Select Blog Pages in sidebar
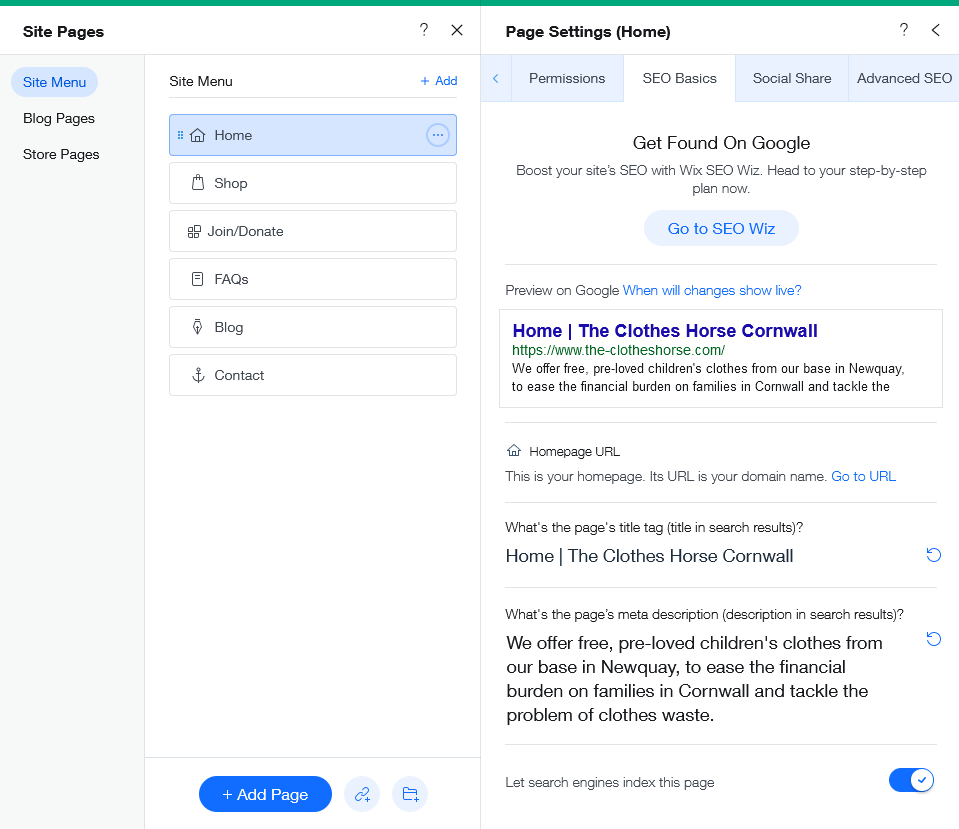This screenshot has height=829, width=959. [59, 118]
